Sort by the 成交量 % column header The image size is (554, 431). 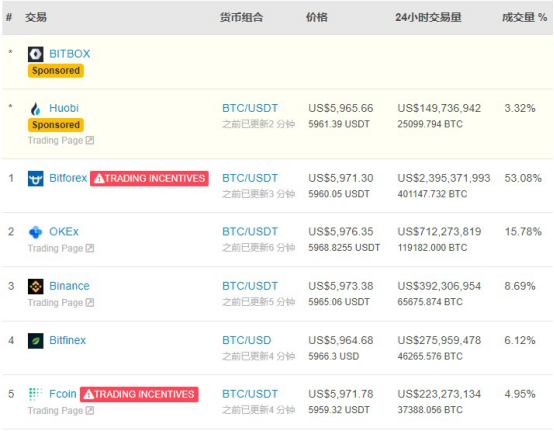(525, 17)
